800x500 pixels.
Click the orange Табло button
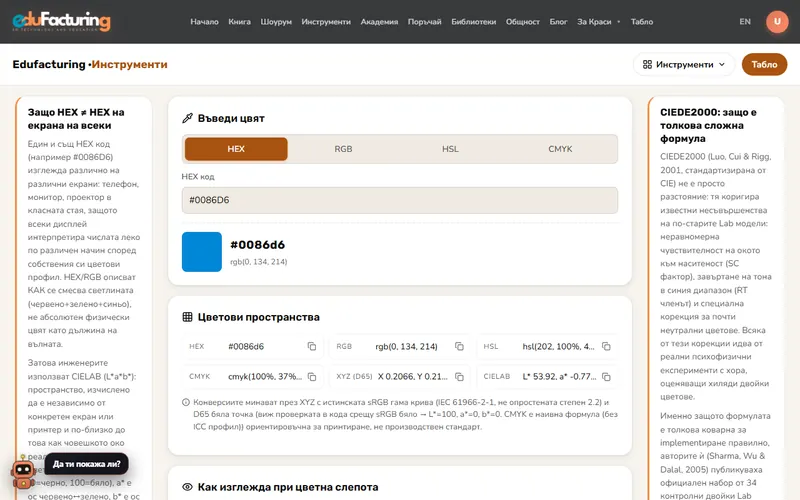764,64
